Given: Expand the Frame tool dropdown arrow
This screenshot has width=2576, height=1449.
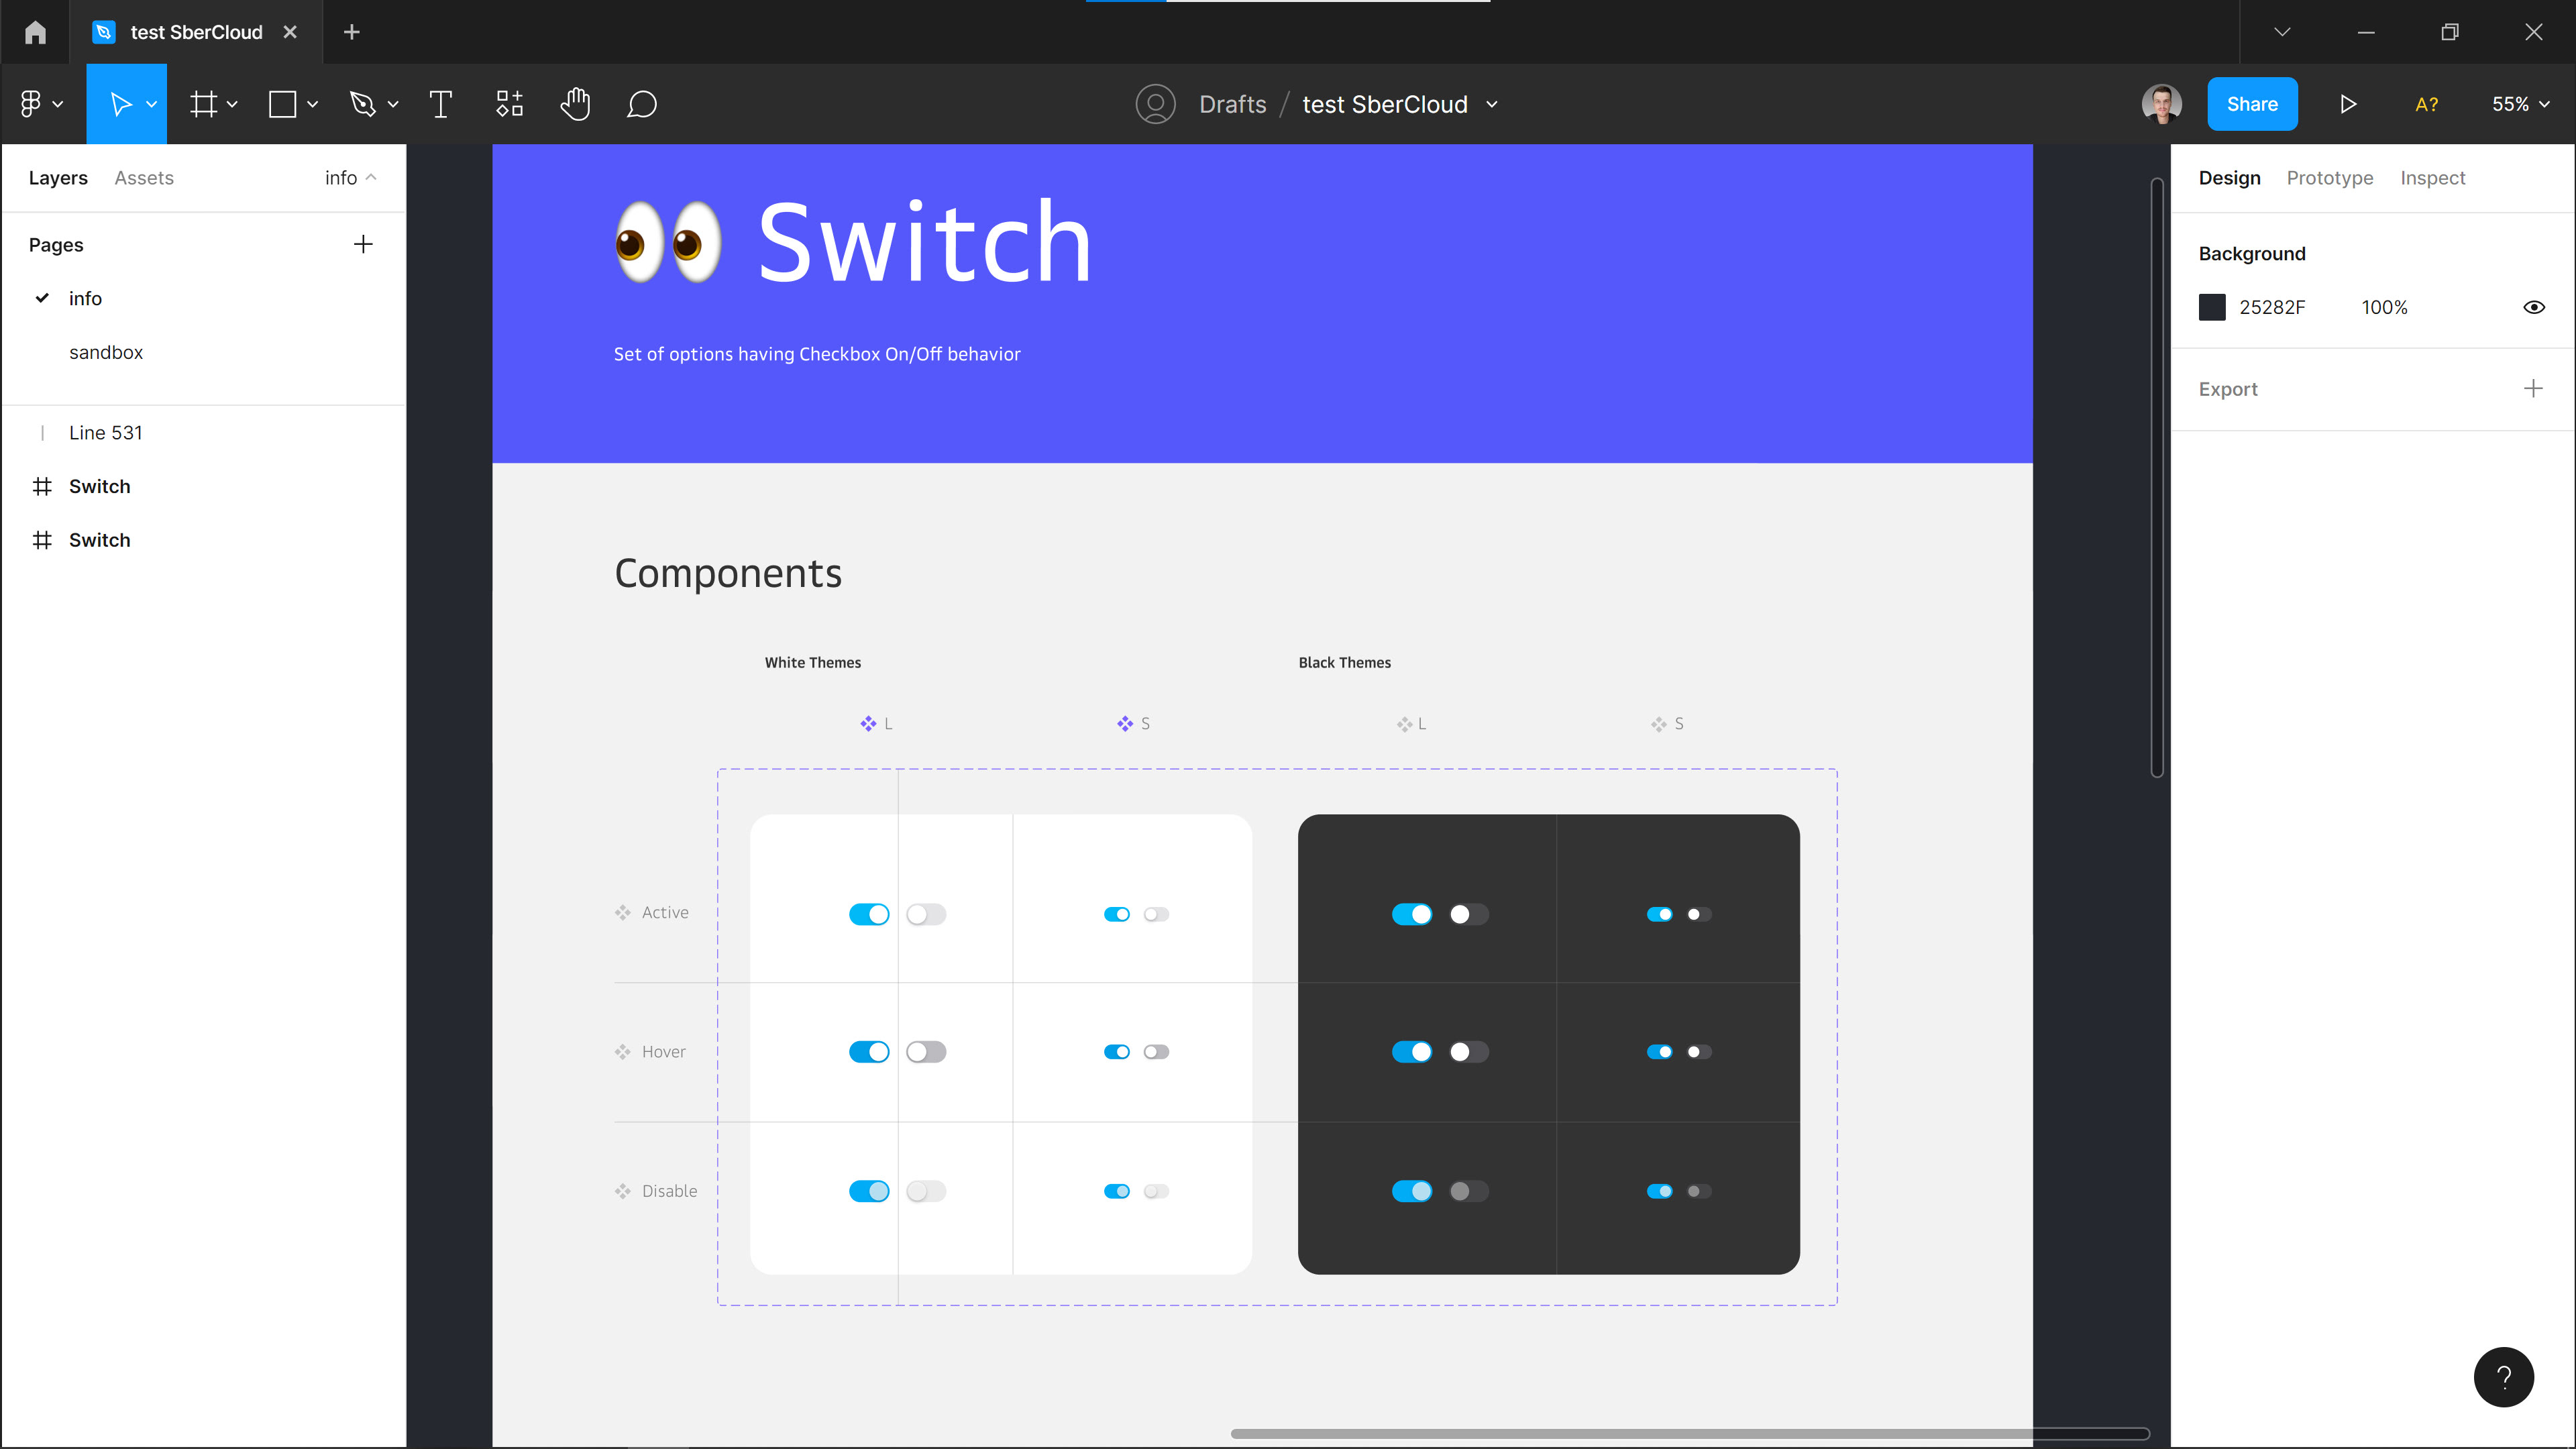Looking at the screenshot, I should tap(232, 104).
